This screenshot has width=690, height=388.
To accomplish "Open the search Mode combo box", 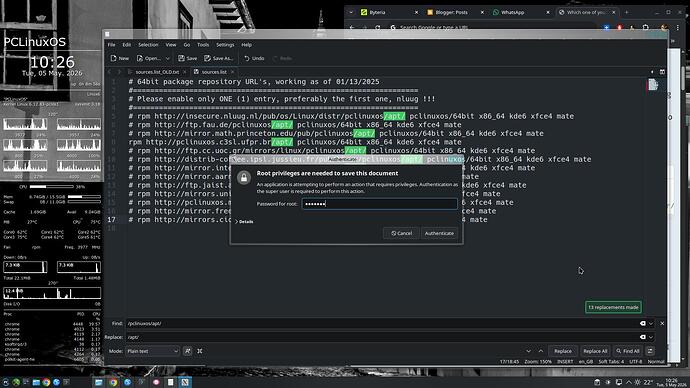I will [x=152, y=351].
